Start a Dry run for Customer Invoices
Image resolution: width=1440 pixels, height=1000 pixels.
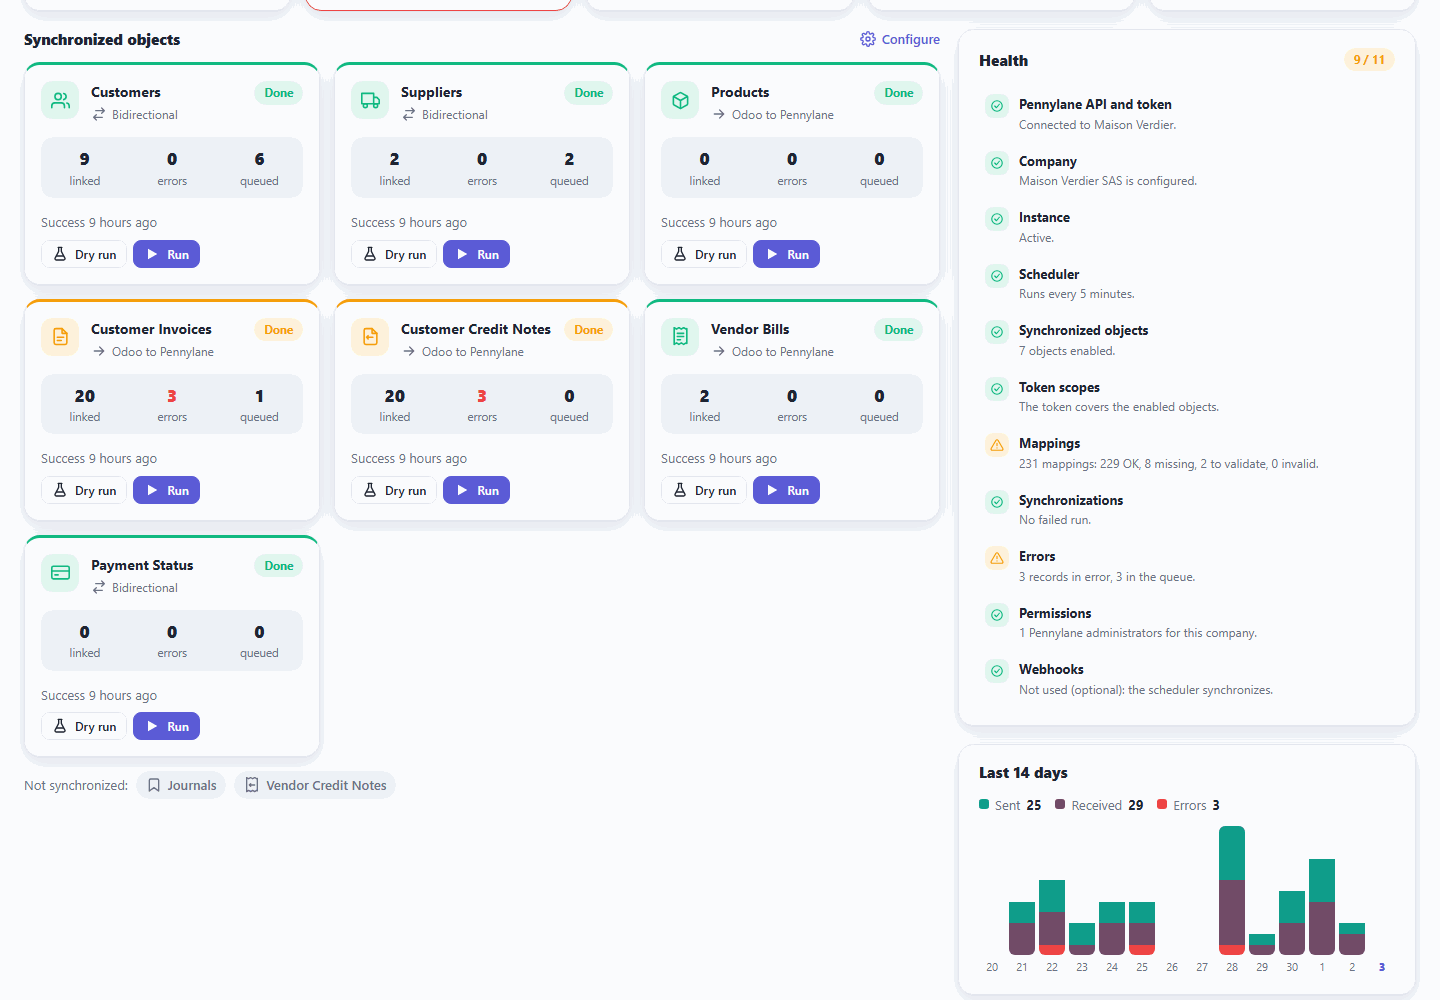(x=85, y=491)
